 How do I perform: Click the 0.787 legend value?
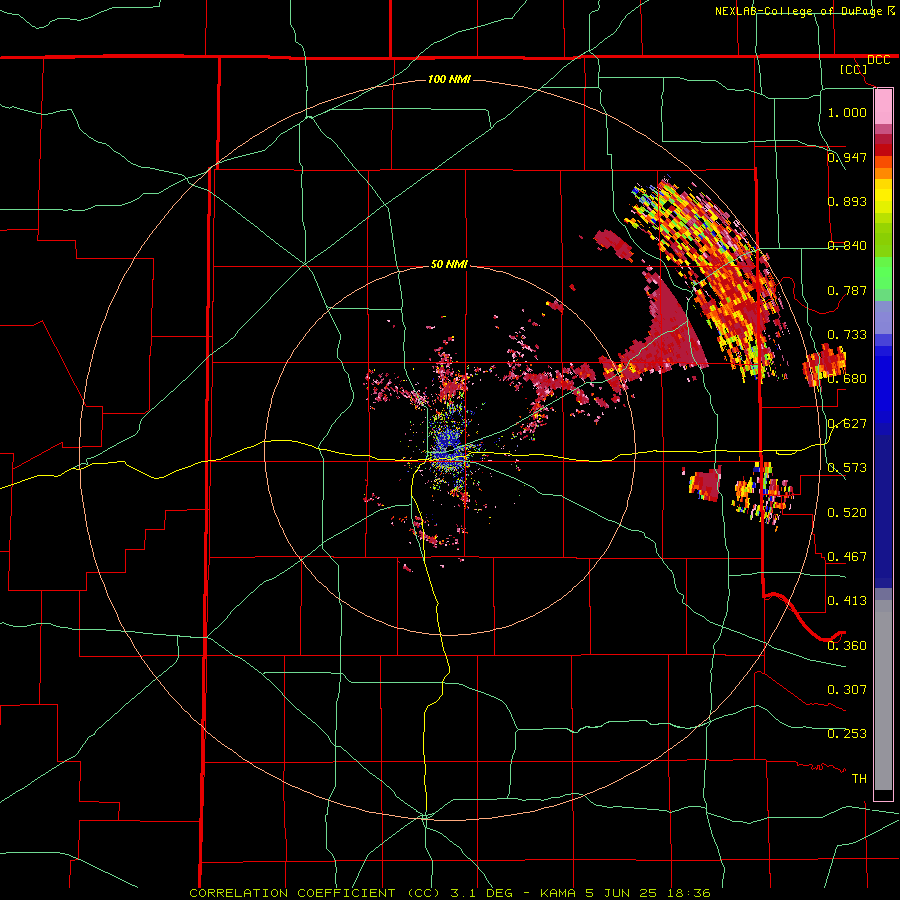pyautogui.click(x=847, y=290)
